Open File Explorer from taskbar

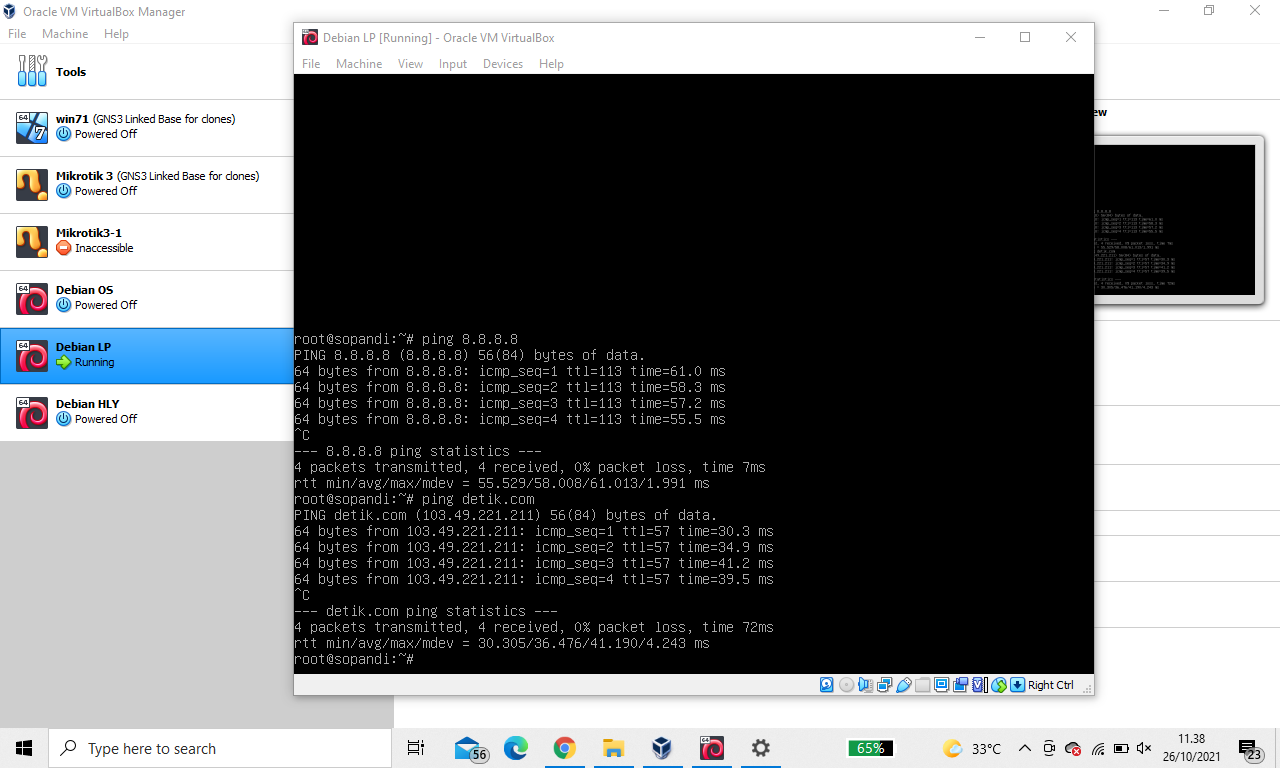[614, 748]
